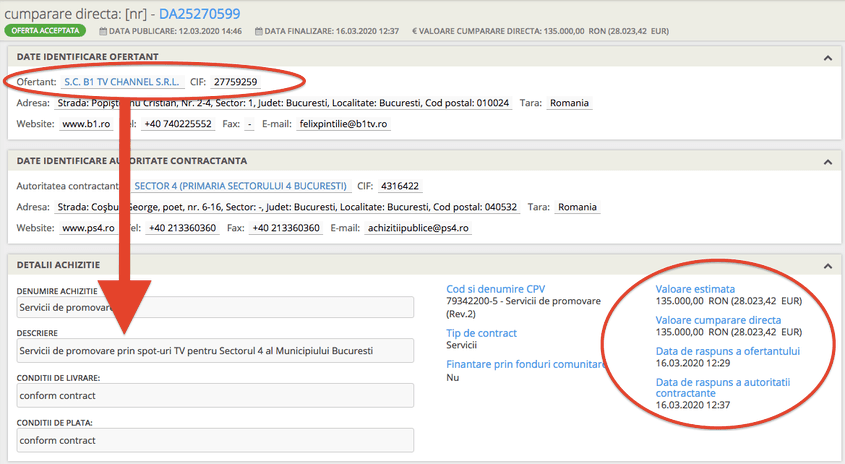
Task: Collapse the Detalii Achizitie section
Action: click(x=828, y=265)
